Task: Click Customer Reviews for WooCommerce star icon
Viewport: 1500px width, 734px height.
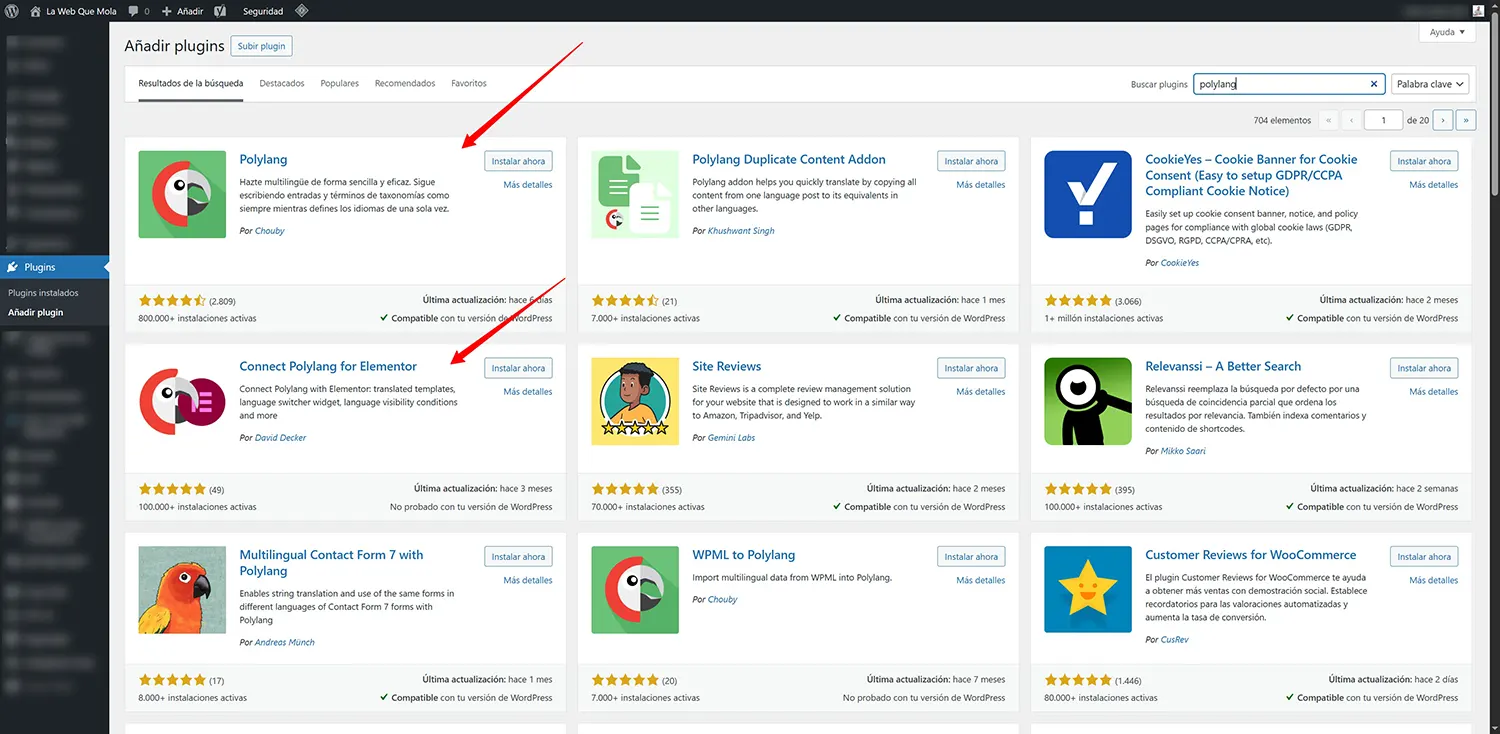Action: point(1088,589)
